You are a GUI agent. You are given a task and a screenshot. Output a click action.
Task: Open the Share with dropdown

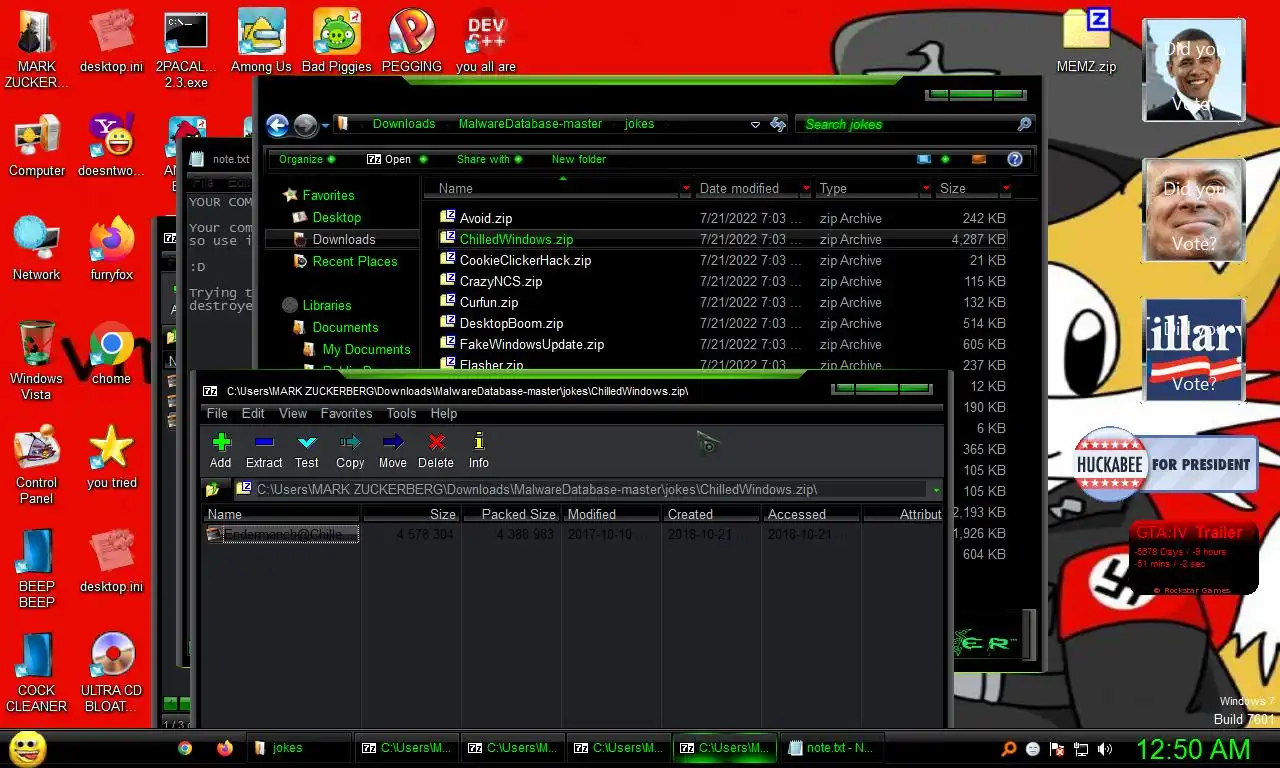click(489, 159)
